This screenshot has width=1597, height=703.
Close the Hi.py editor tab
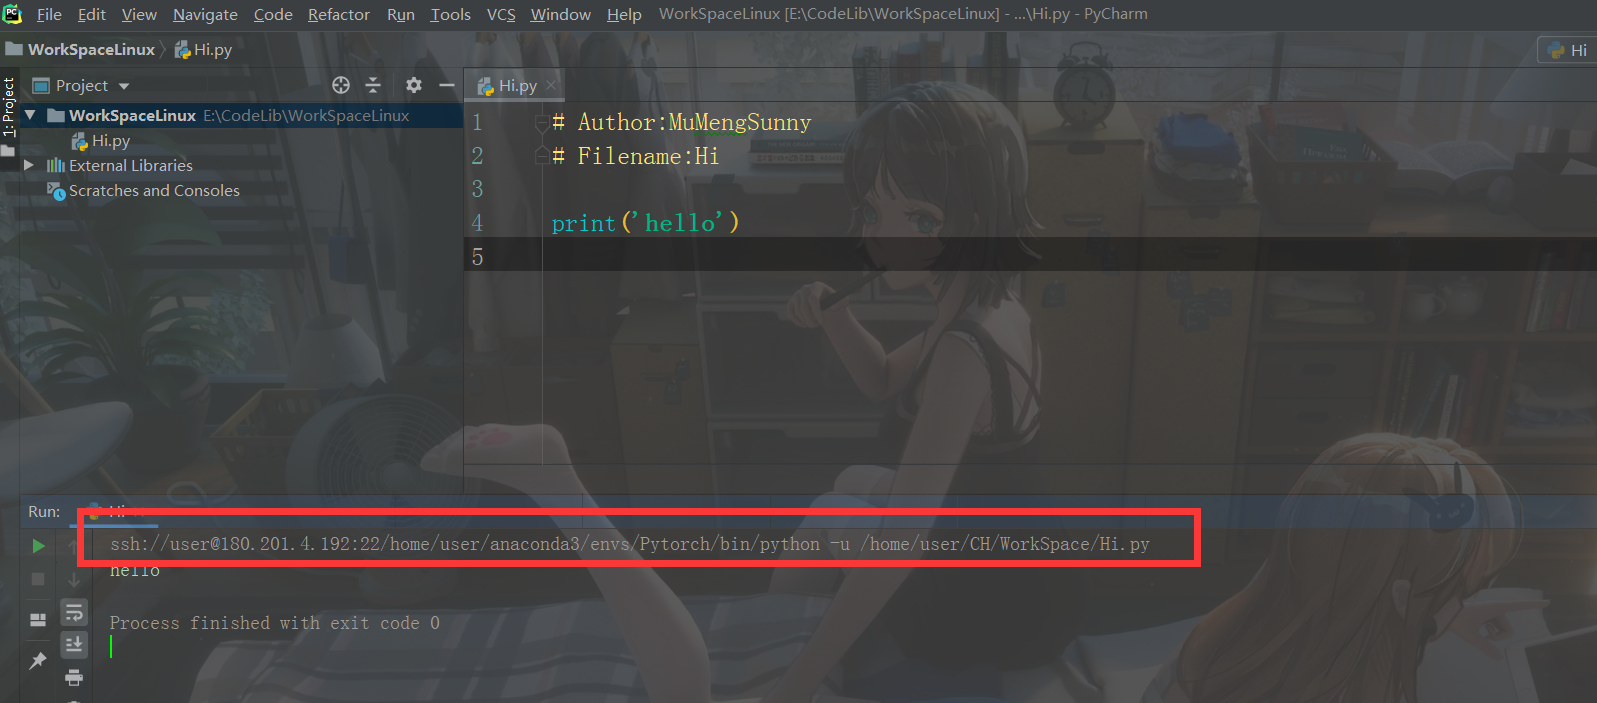coord(551,86)
